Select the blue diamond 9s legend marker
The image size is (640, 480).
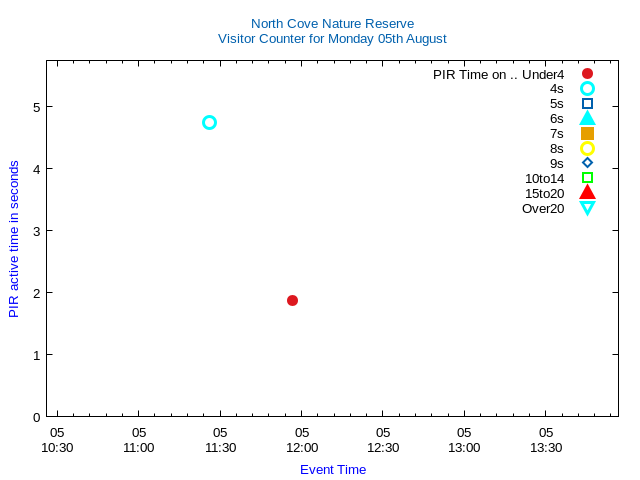point(587,163)
